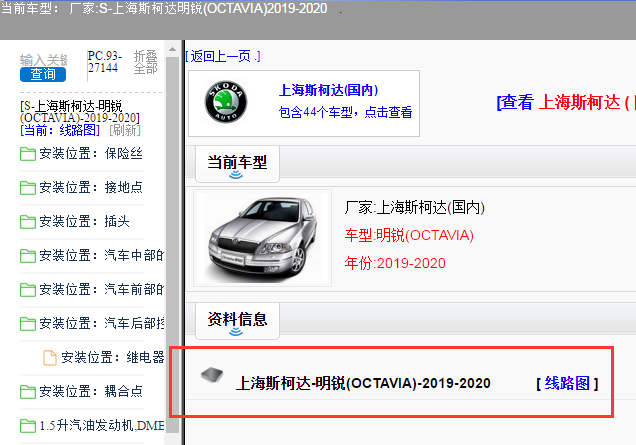Click the 厂家:上海斯柯达(国内) text
The image size is (636, 445).
coord(415,207)
